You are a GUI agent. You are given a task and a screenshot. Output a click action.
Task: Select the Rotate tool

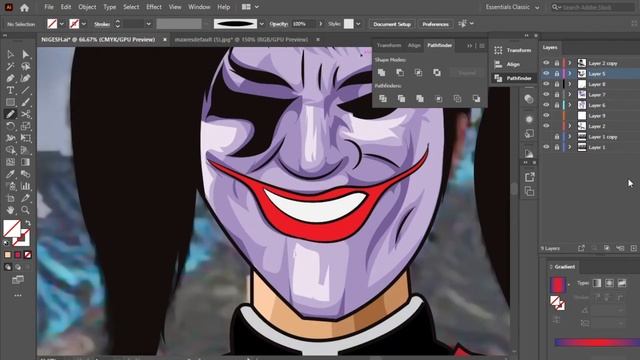[11, 126]
